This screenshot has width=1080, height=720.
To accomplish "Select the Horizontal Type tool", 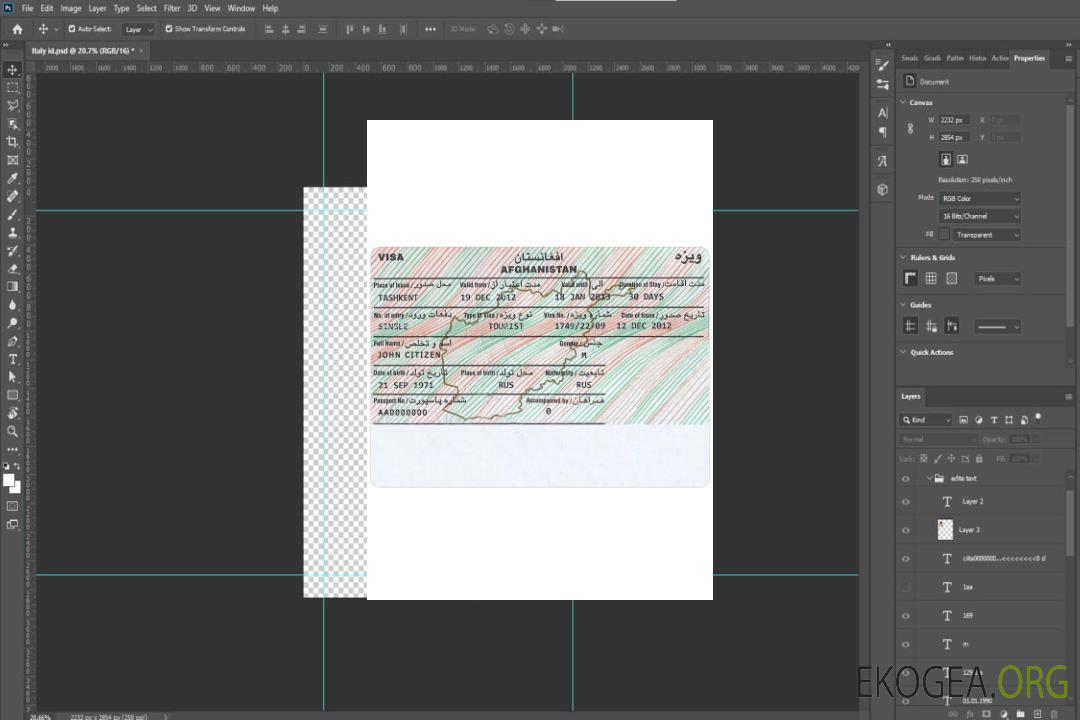I will pos(13,359).
